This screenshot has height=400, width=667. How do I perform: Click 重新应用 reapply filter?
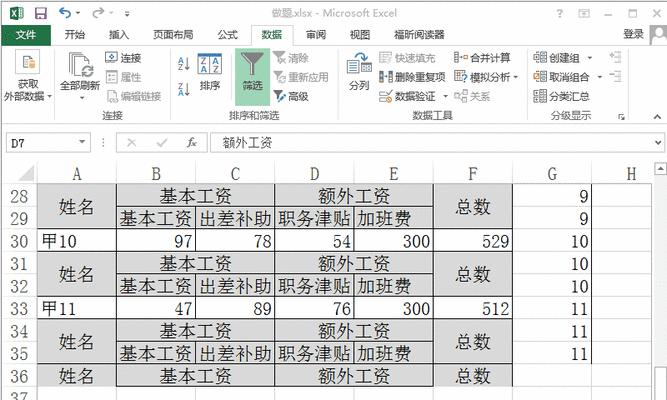click(301, 77)
